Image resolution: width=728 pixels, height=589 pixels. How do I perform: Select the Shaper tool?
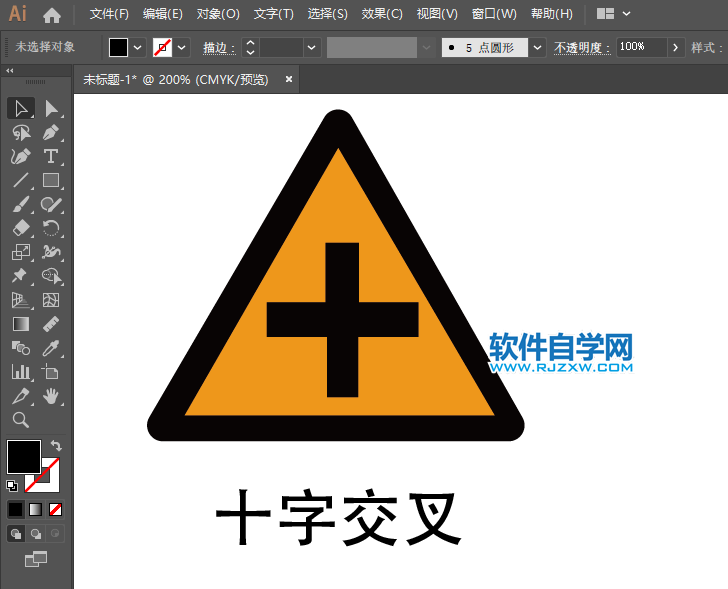pos(51,204)
